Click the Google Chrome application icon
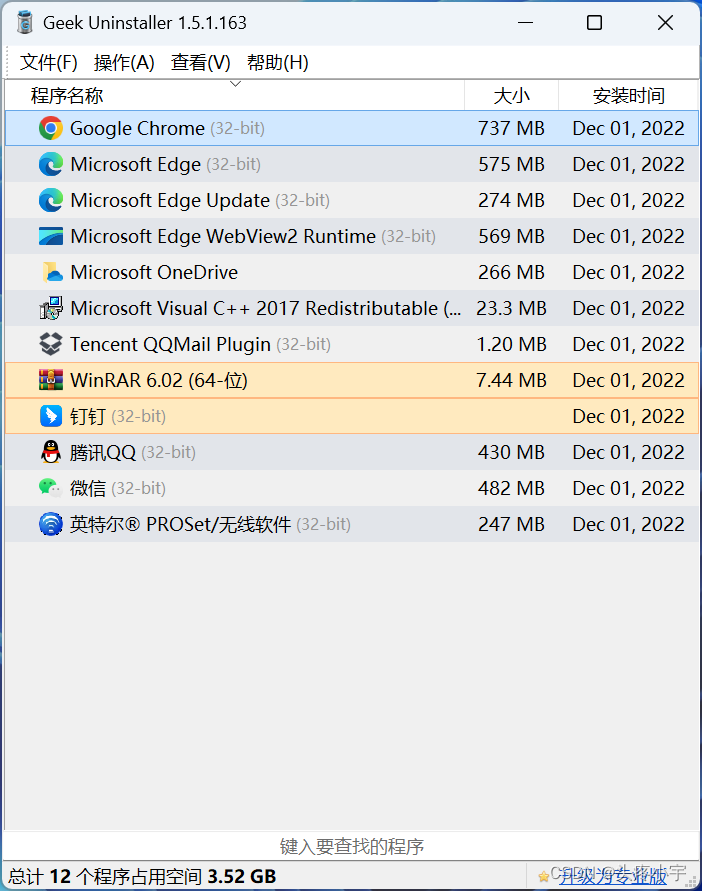Viewport: 702px width, 891px height. click(50, 128)
